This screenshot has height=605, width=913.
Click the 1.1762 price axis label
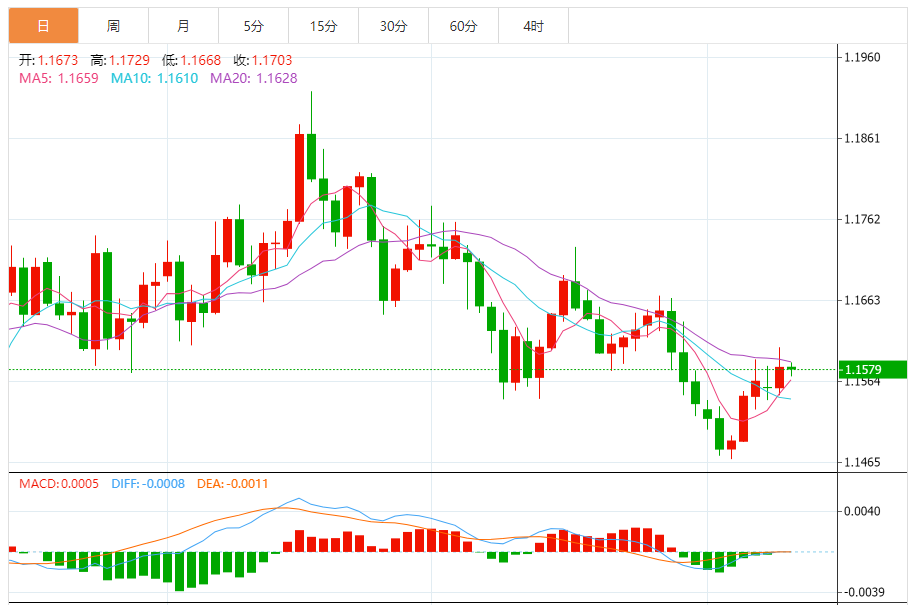[x=862, y=219]
